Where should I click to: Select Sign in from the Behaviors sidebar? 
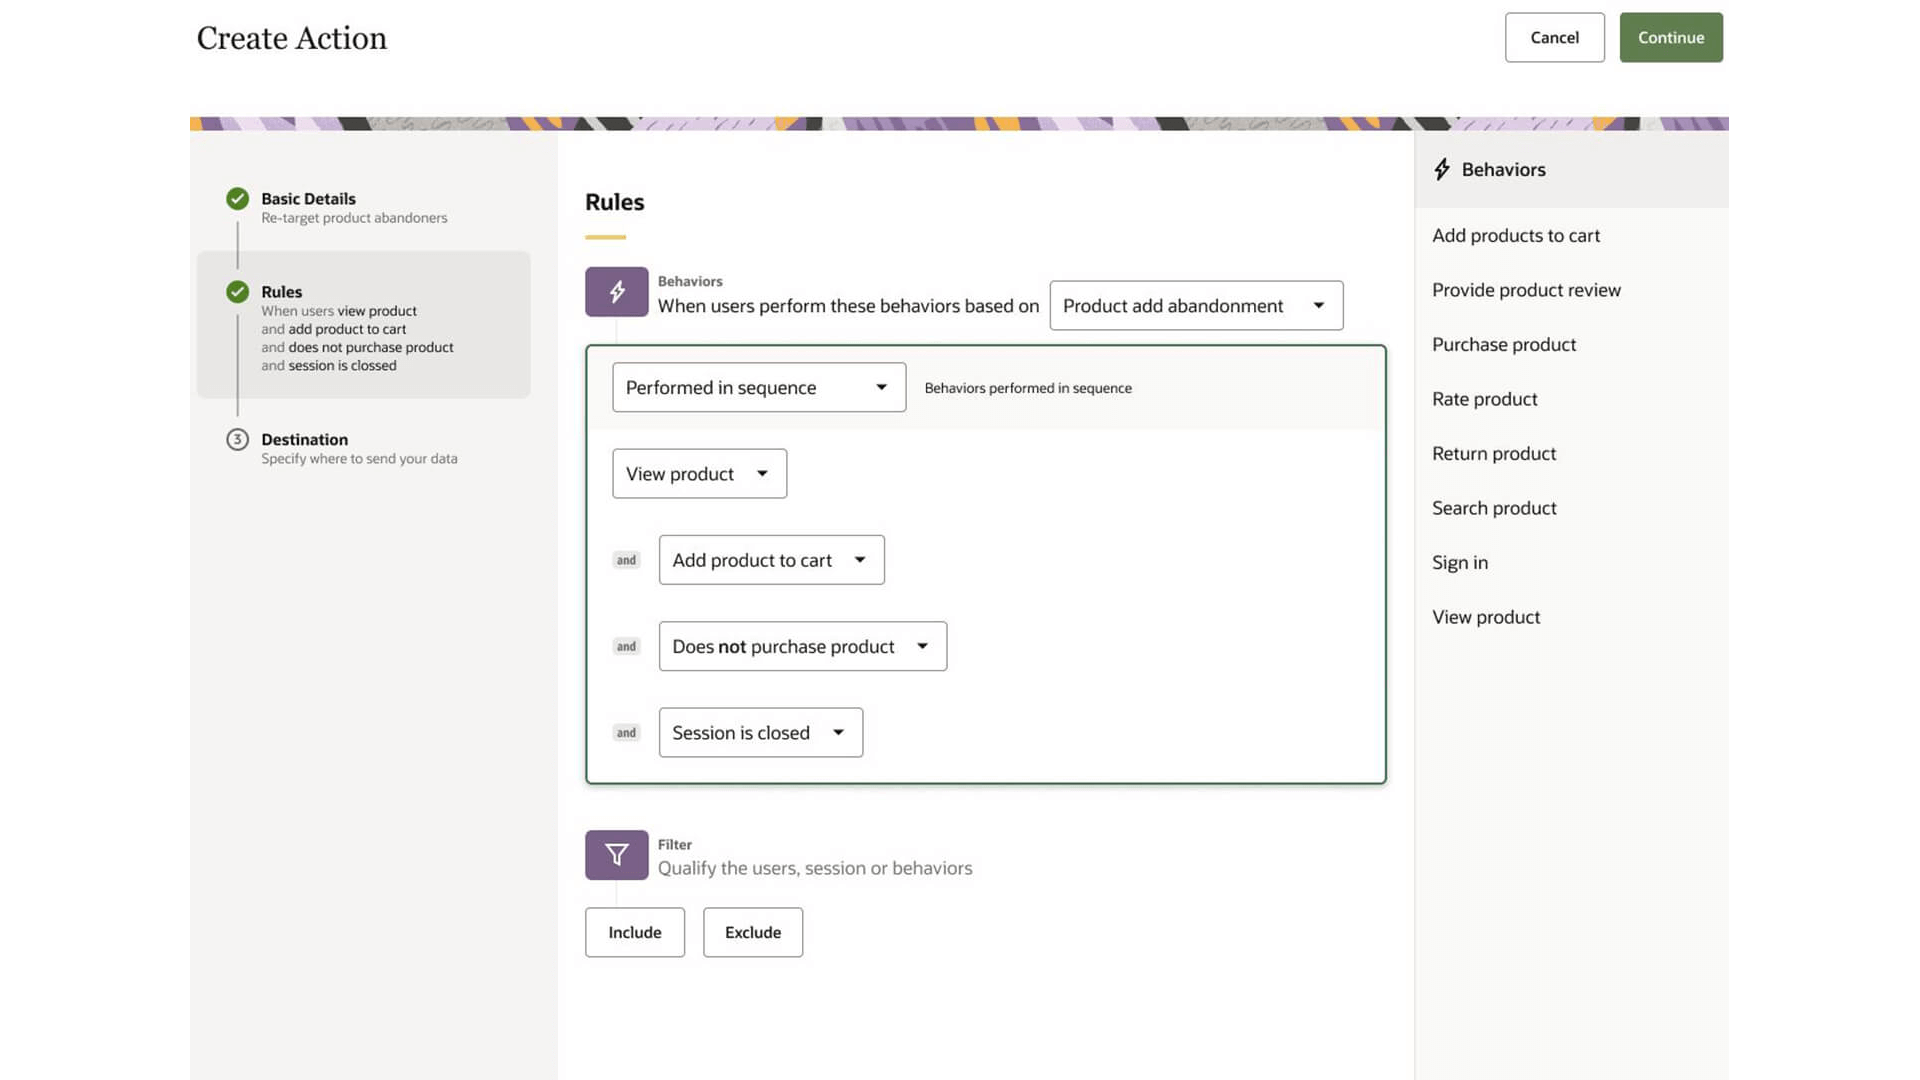coord(1459,562)
